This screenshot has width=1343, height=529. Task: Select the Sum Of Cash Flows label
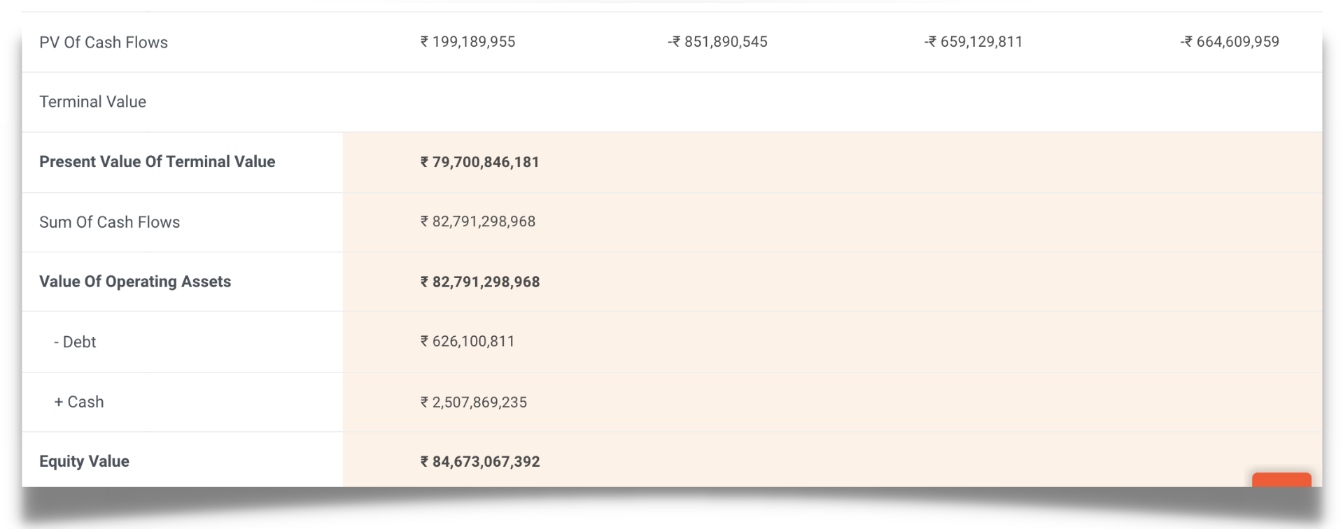pyautogui.click(x=109, y=222)
